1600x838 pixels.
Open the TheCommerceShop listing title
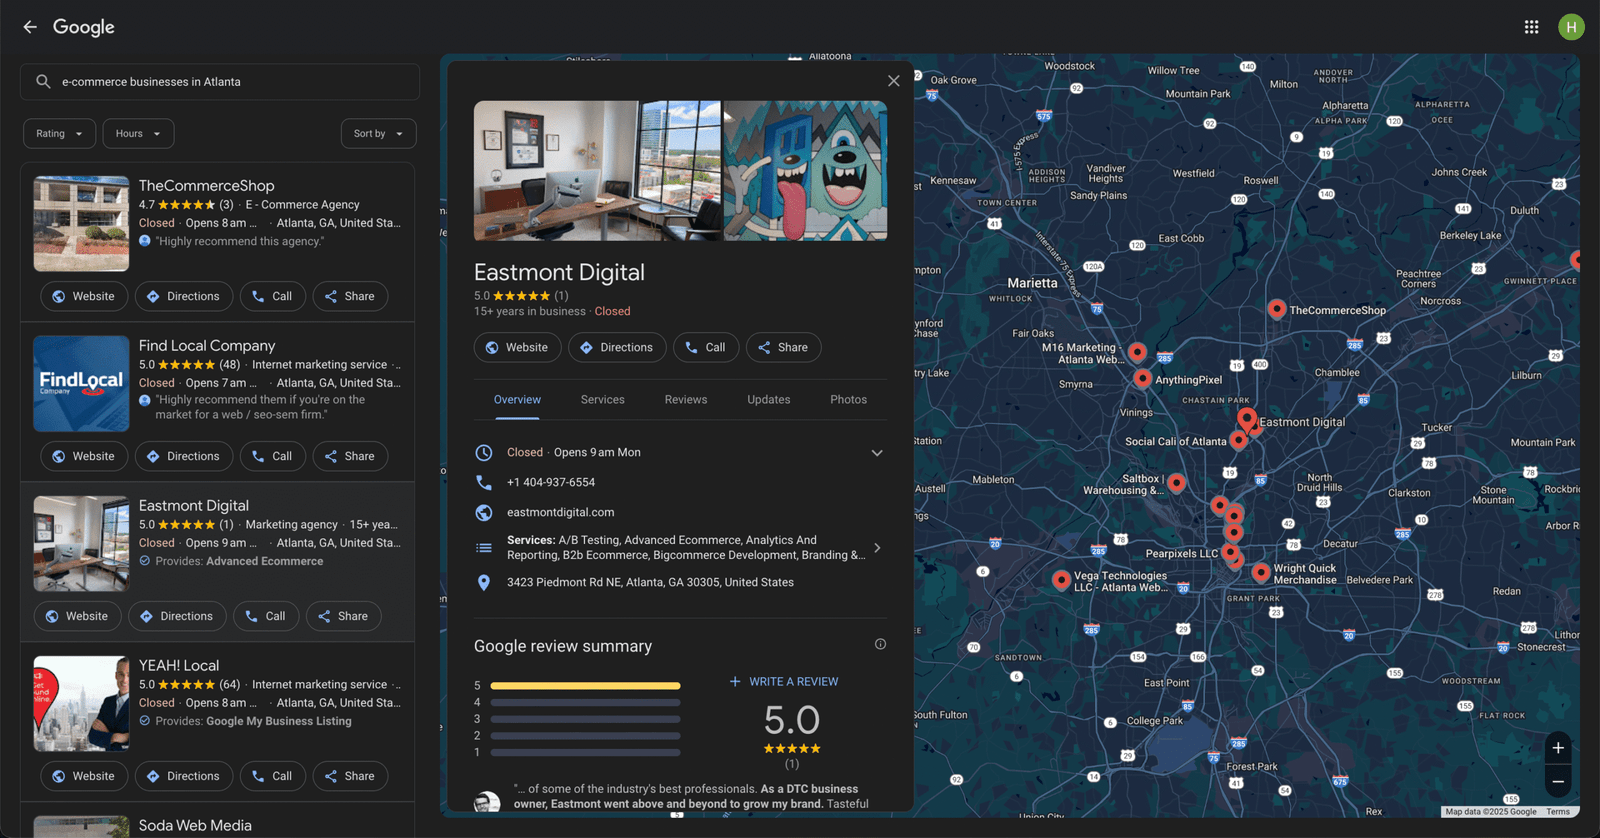tap(206, 186)
